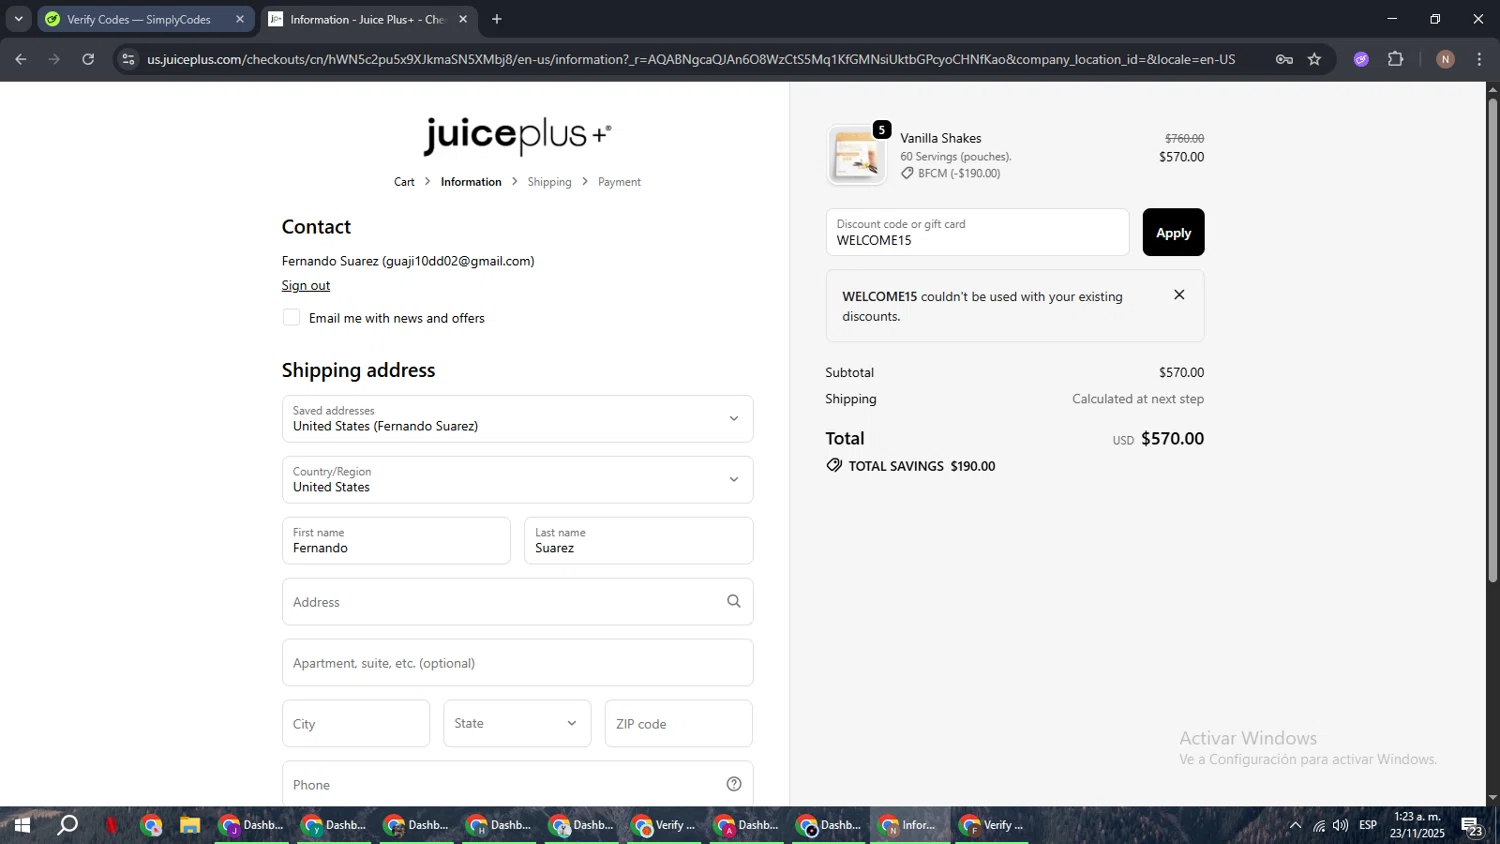Open the Chrome profile avatar N
Screen dimensions: 1500x844
point(1445,59)
